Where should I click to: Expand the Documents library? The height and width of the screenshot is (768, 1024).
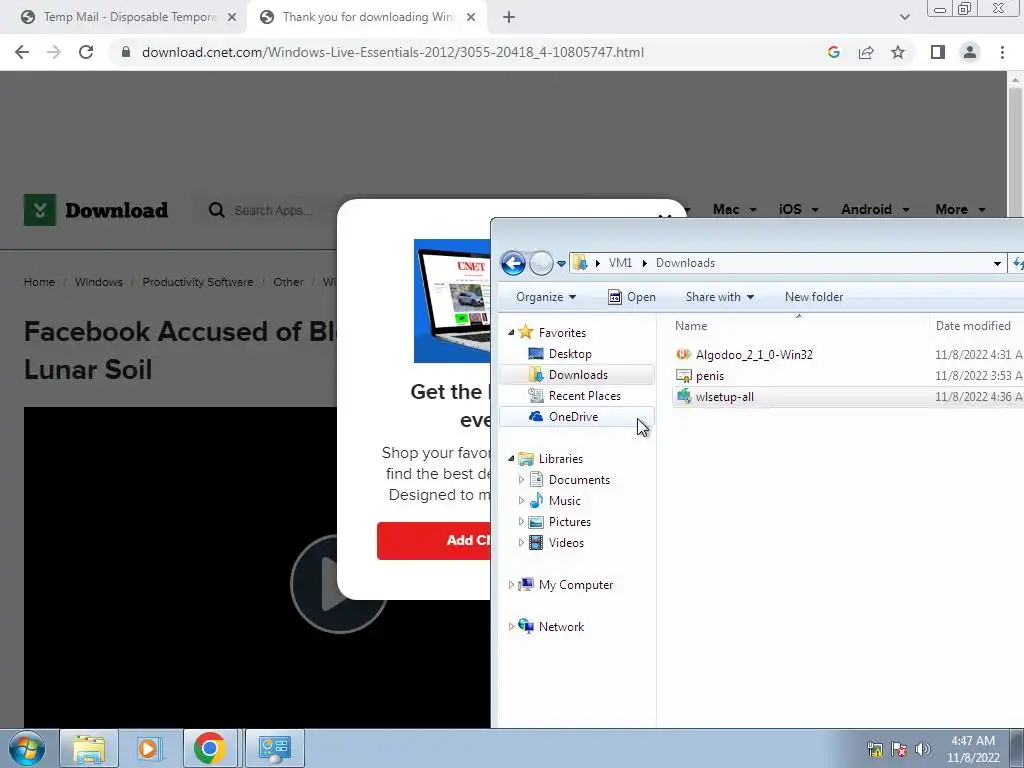click(x=521, y=479)
